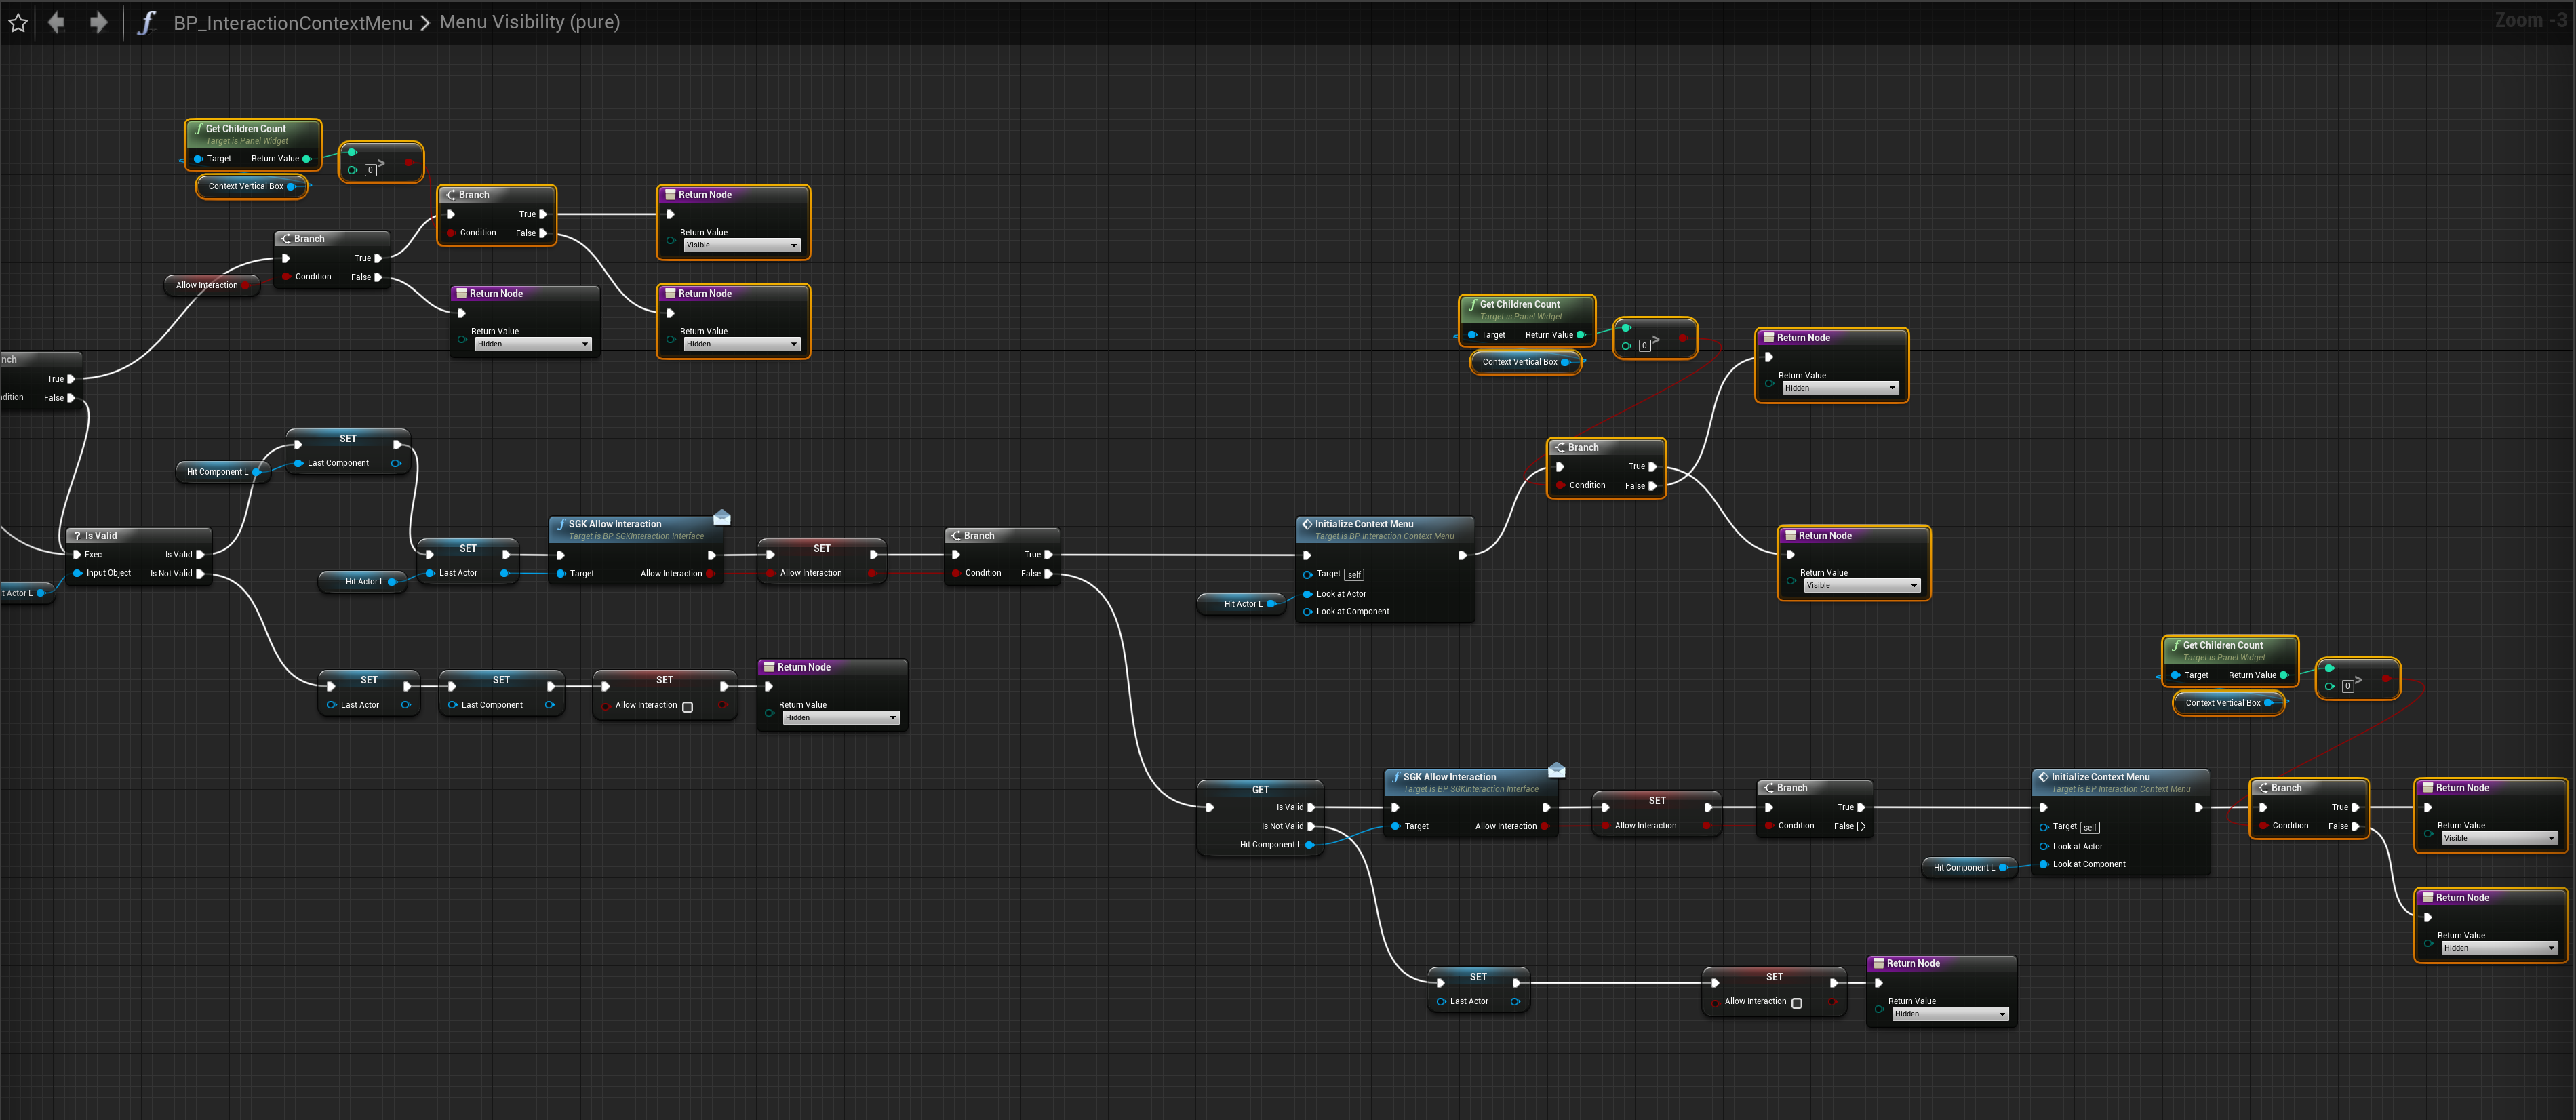Image resolution: width=2576 pixels, height=1120 pixels.
Task: Click Branch icon on node wired to Allow Interaction variable
Action: [x=286, y=239]
